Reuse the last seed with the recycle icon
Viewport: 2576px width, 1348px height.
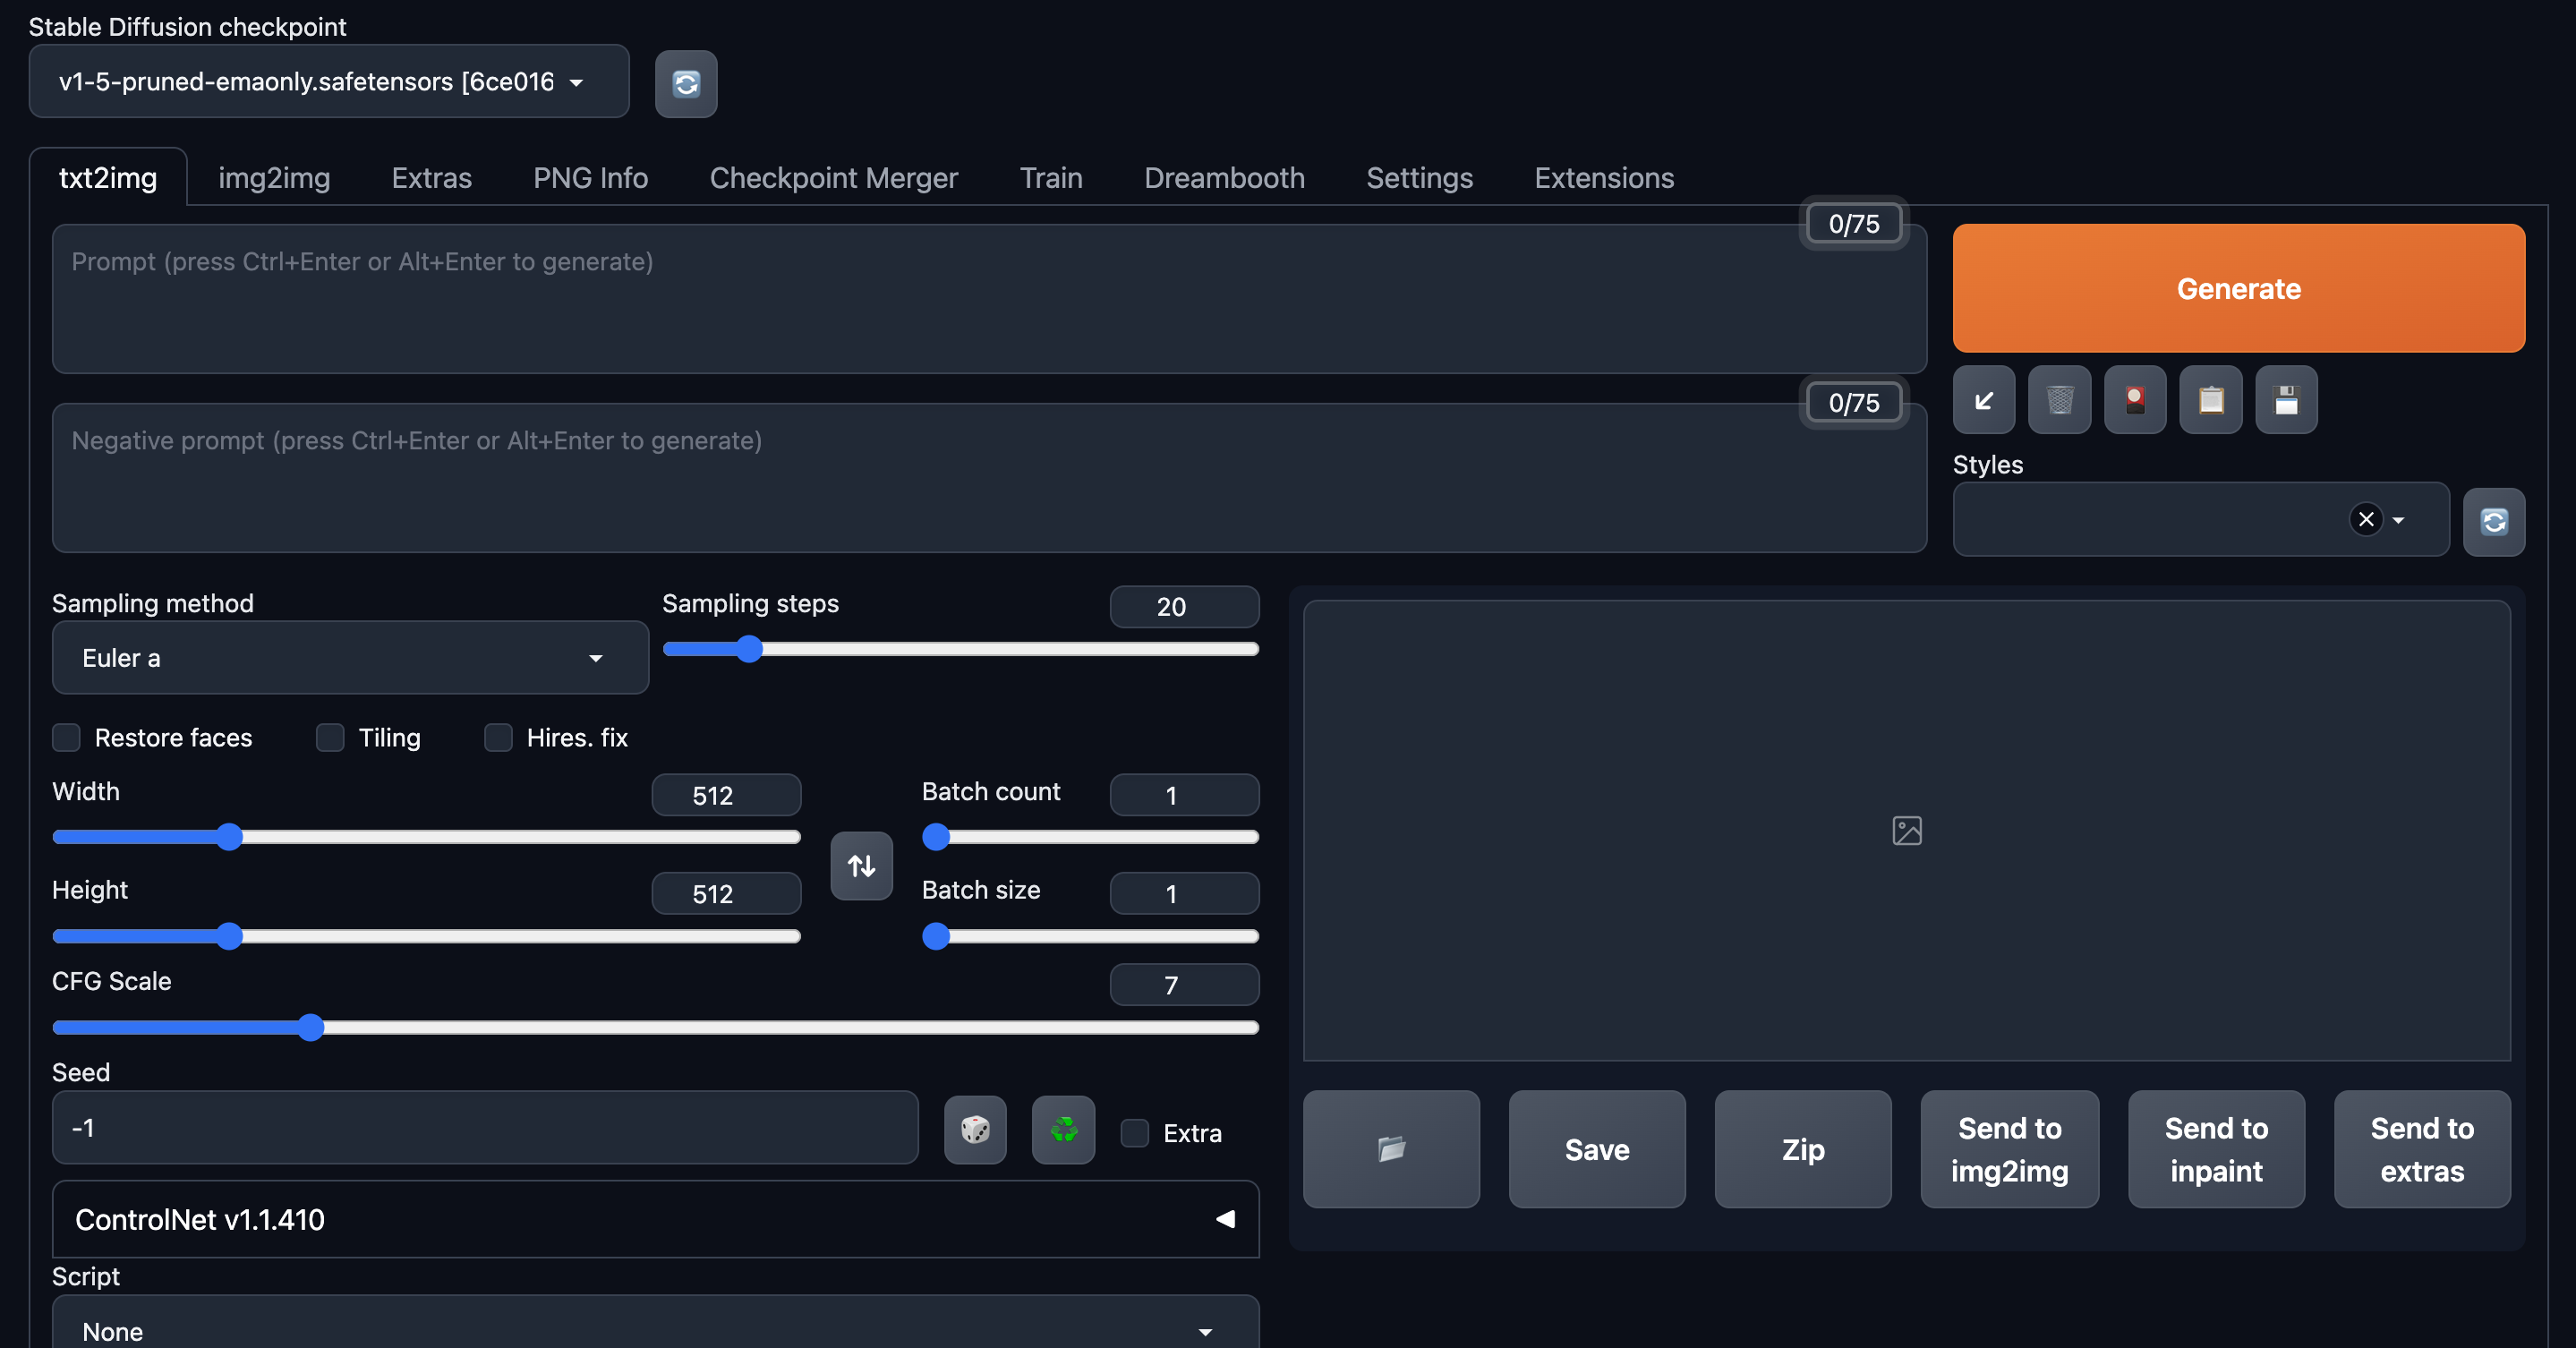point(1064,1130)
